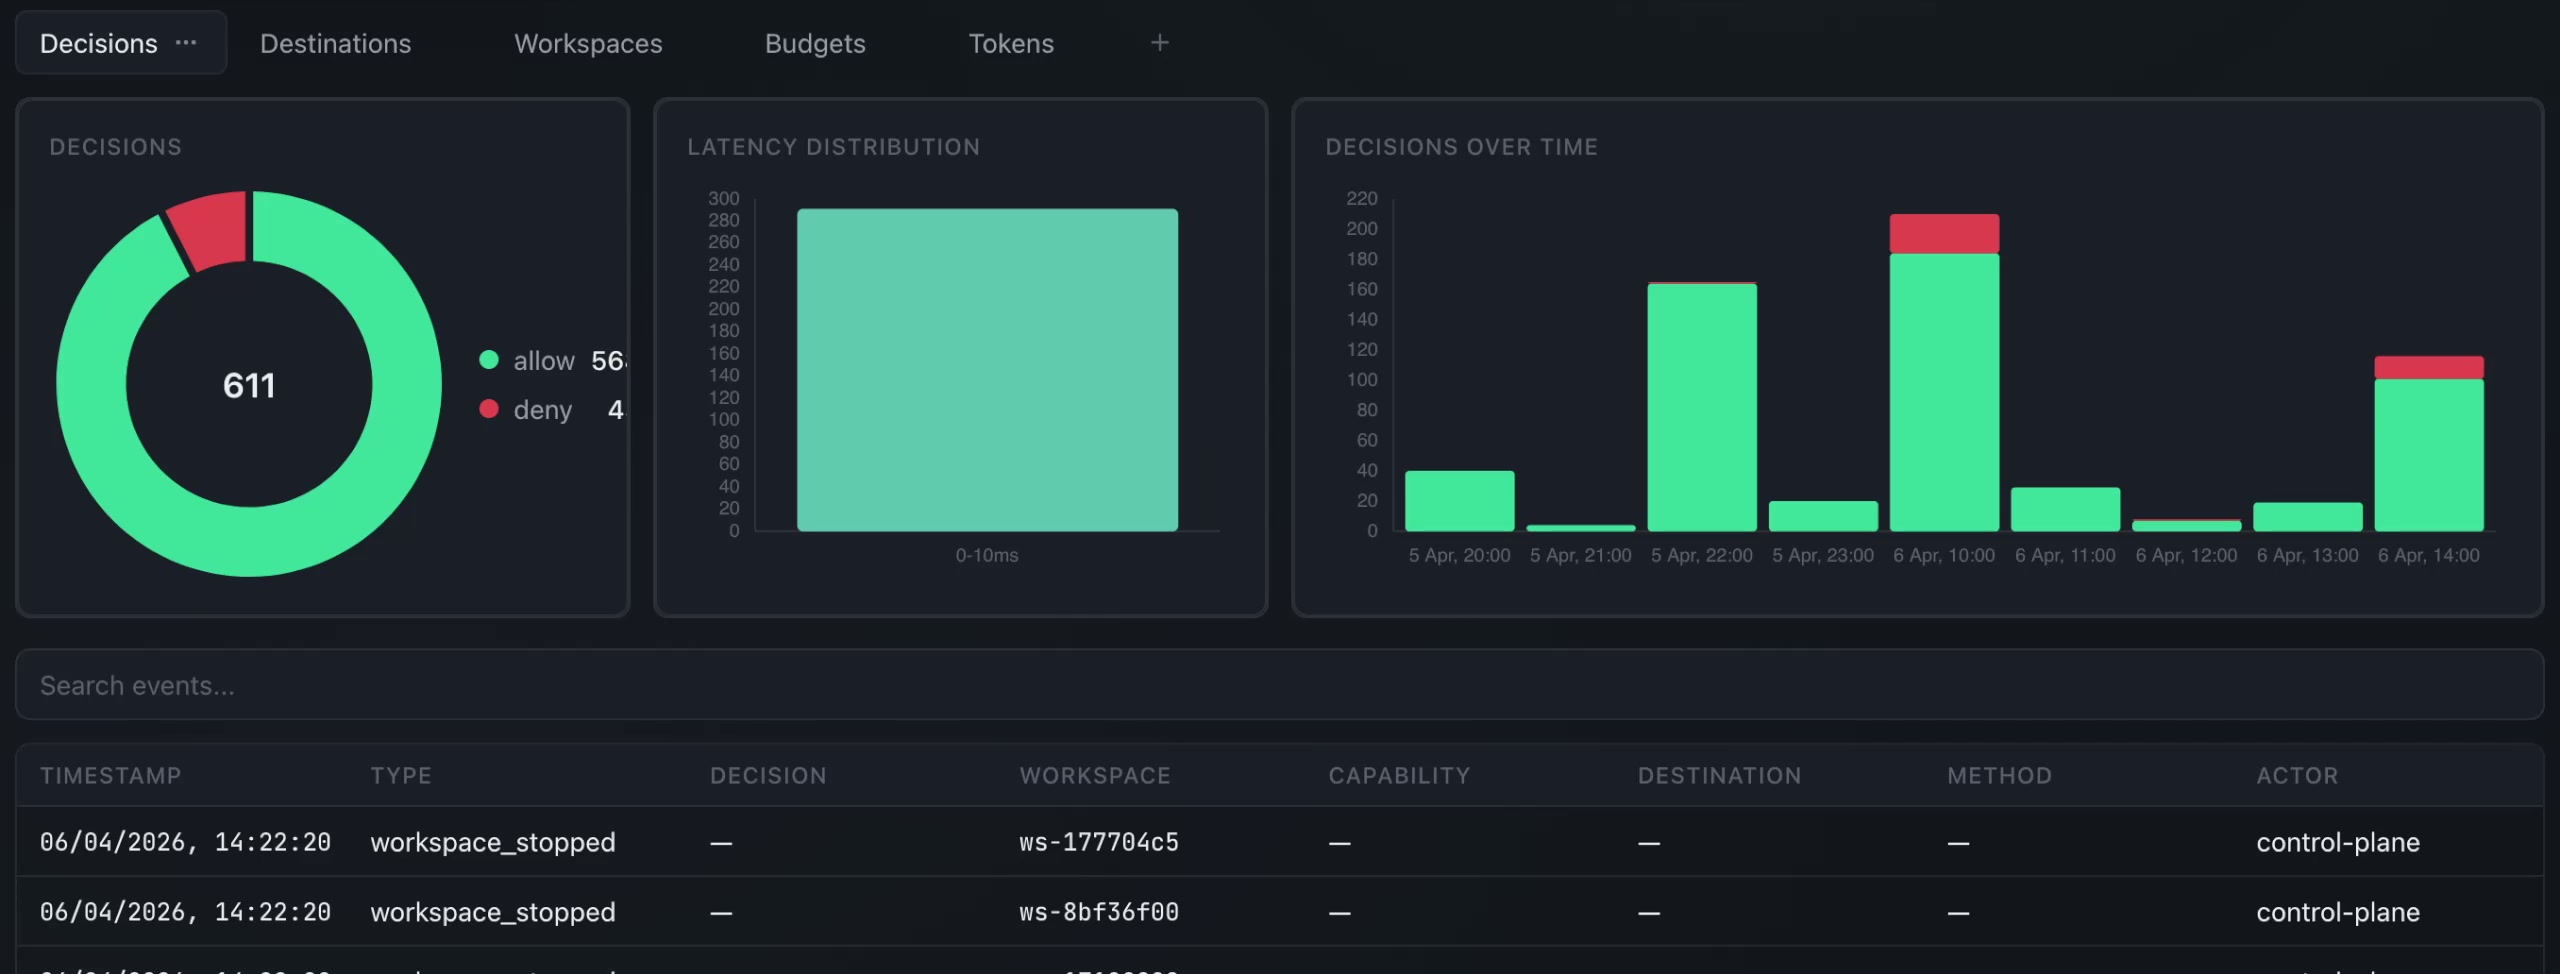Click the Actor column header
This screenshot has height=974, width=2560.
click(2297, 776)
